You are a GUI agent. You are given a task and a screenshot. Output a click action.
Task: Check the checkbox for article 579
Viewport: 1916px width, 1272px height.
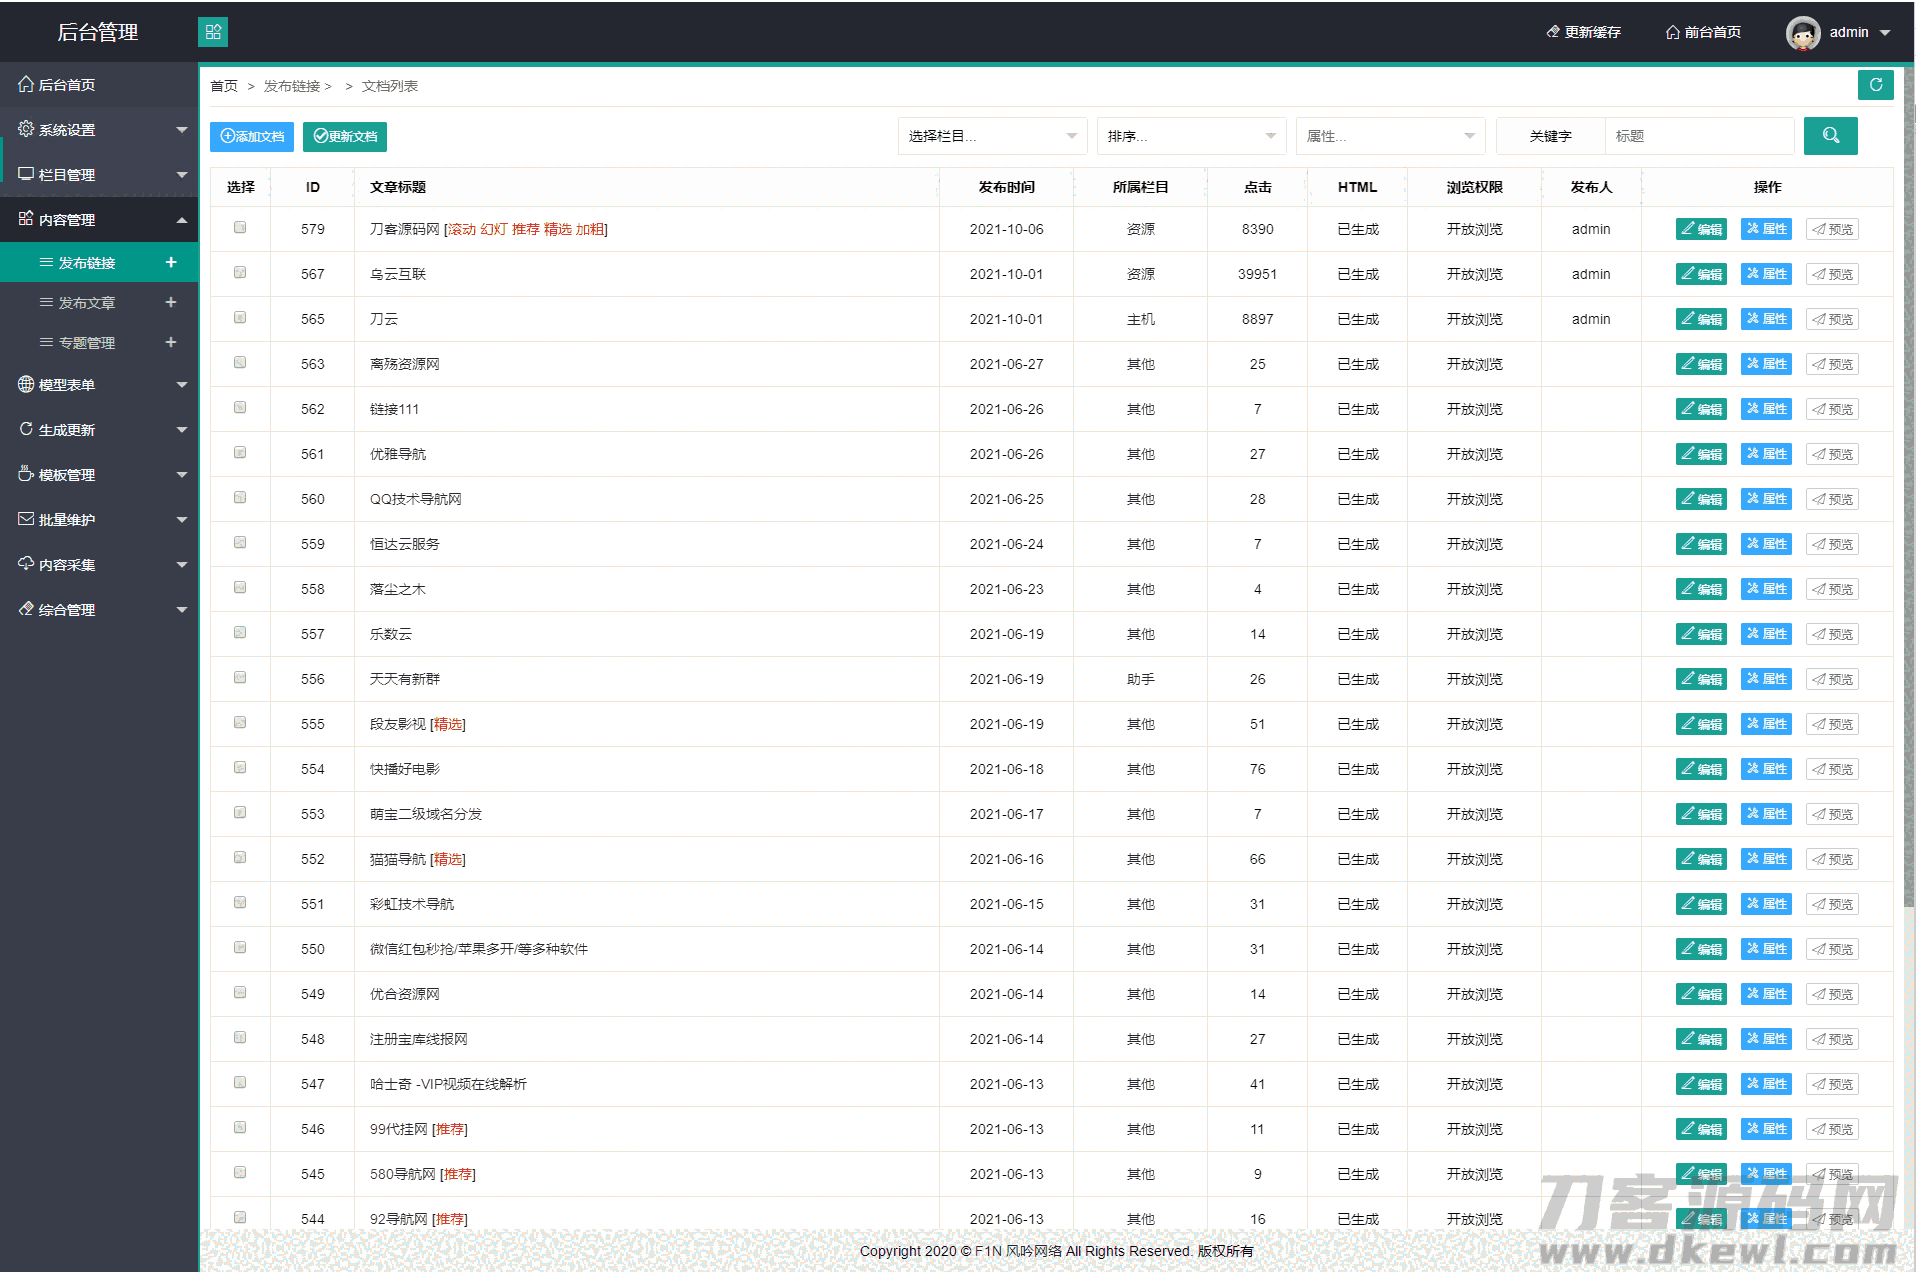240,228
